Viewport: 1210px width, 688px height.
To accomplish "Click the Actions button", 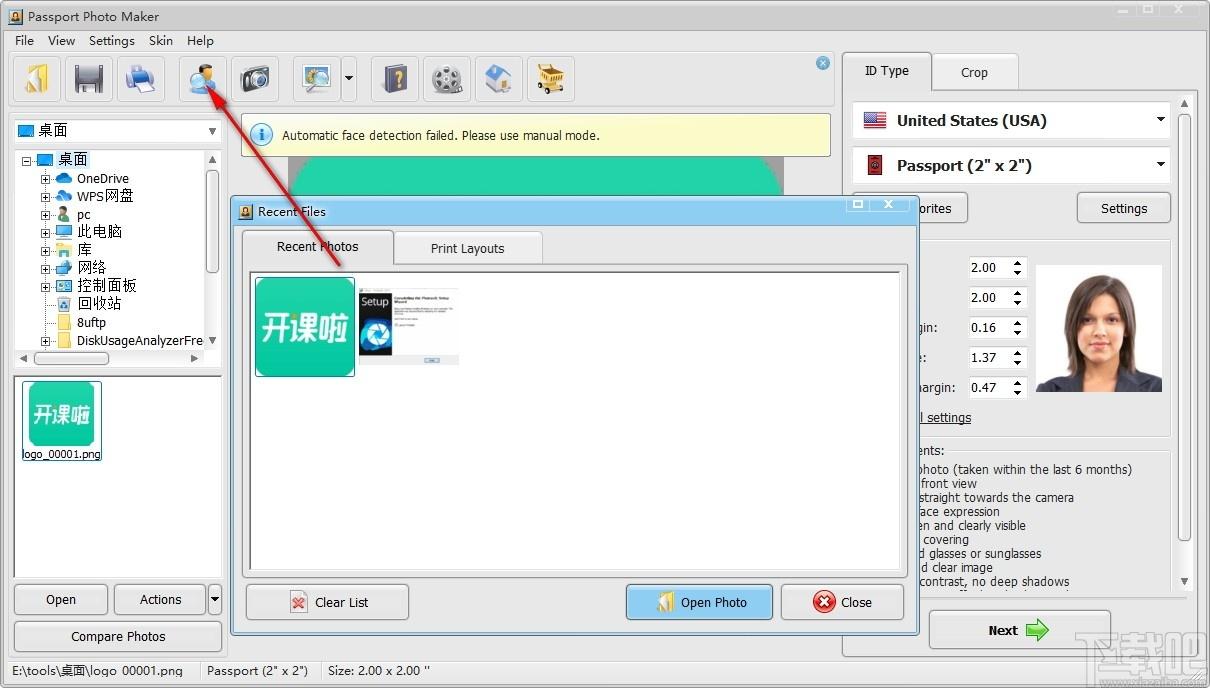I will coord(160,600).
